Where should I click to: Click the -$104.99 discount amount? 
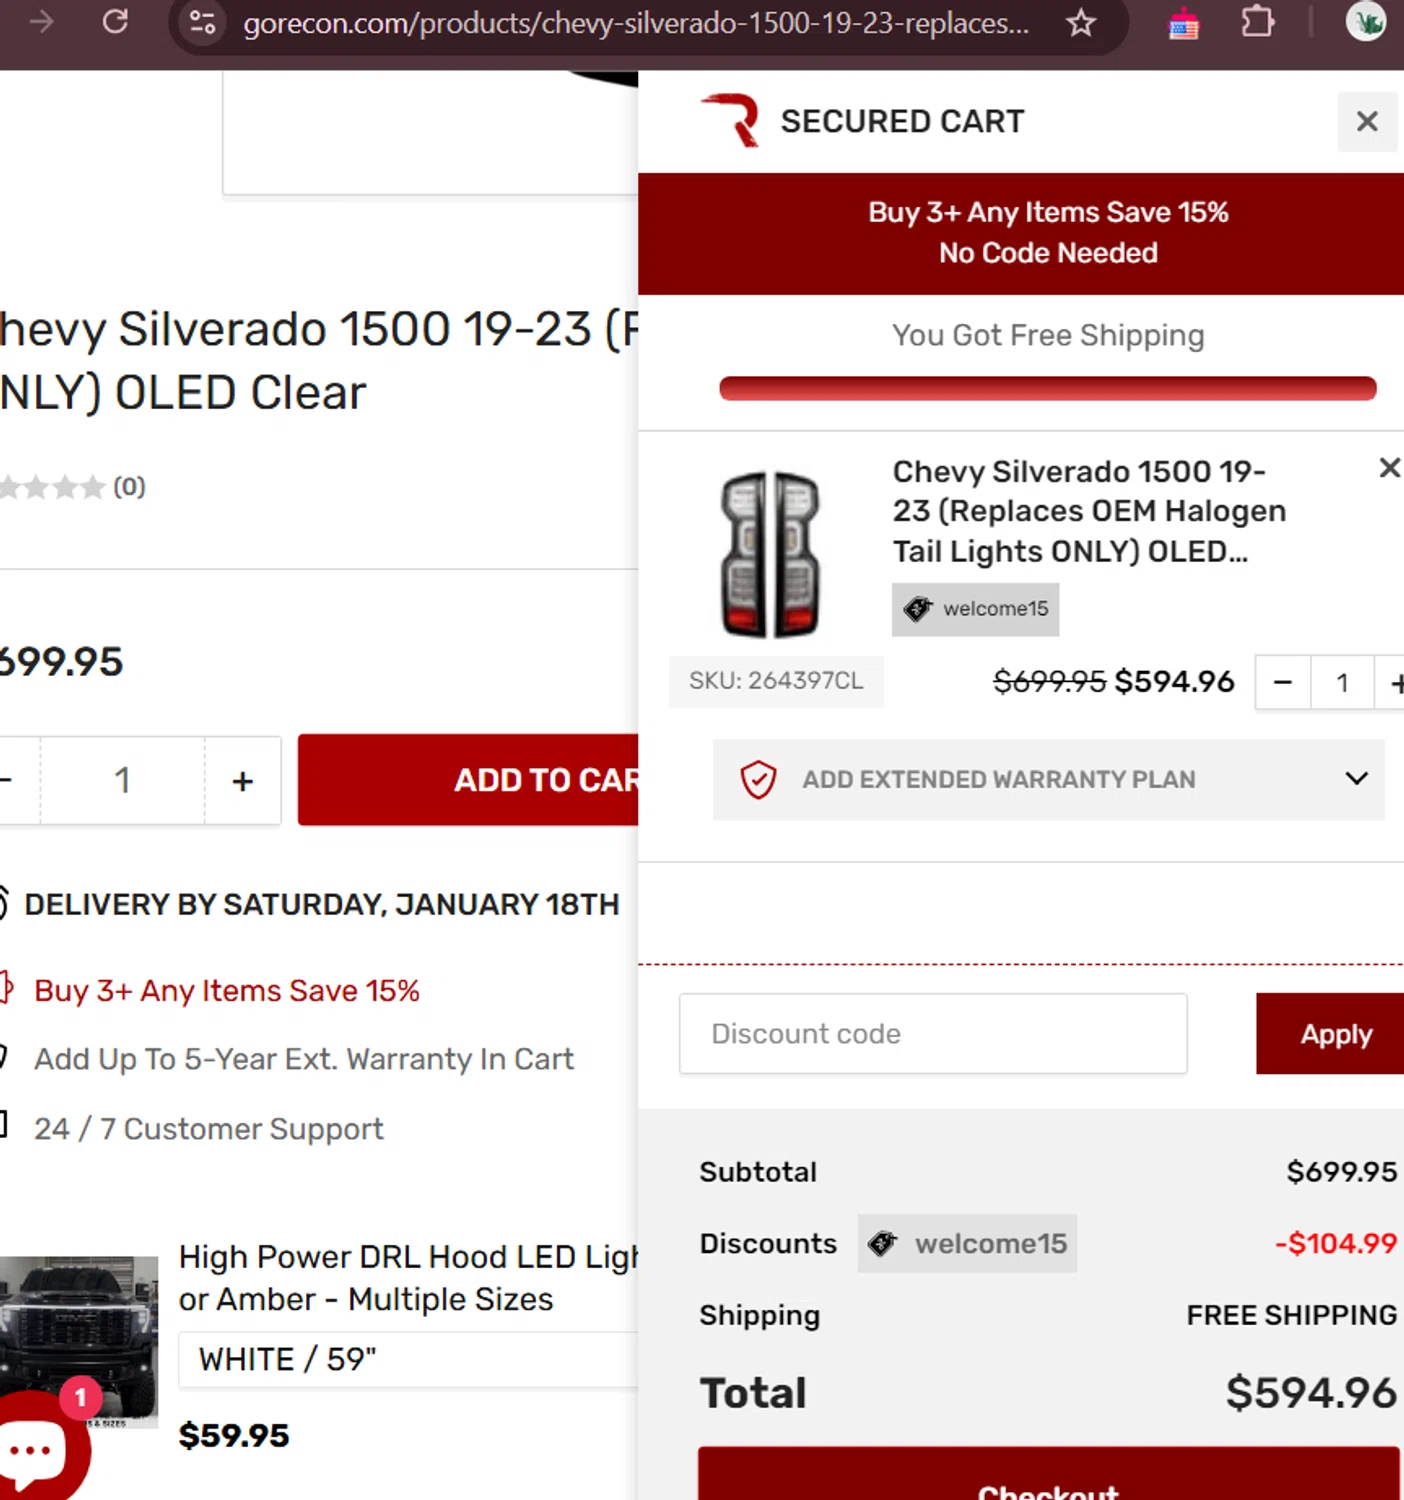pos(1335,1243)
